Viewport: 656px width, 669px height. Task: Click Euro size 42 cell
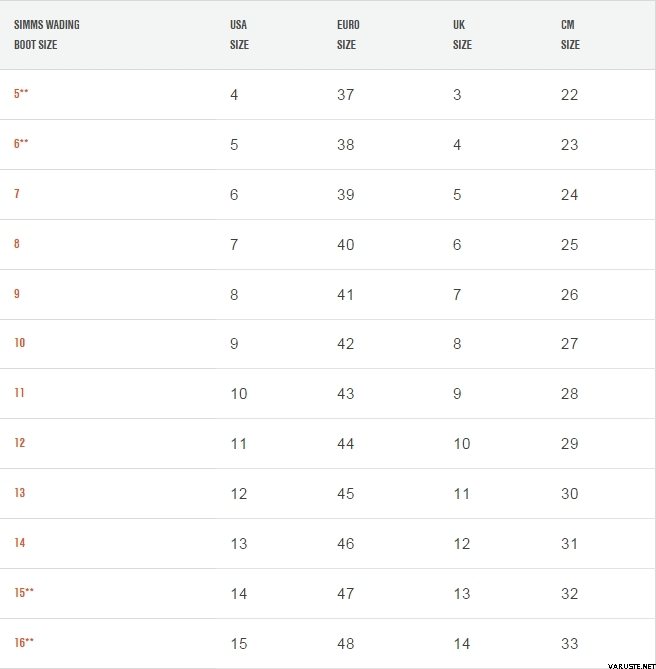tap(345, 344)
